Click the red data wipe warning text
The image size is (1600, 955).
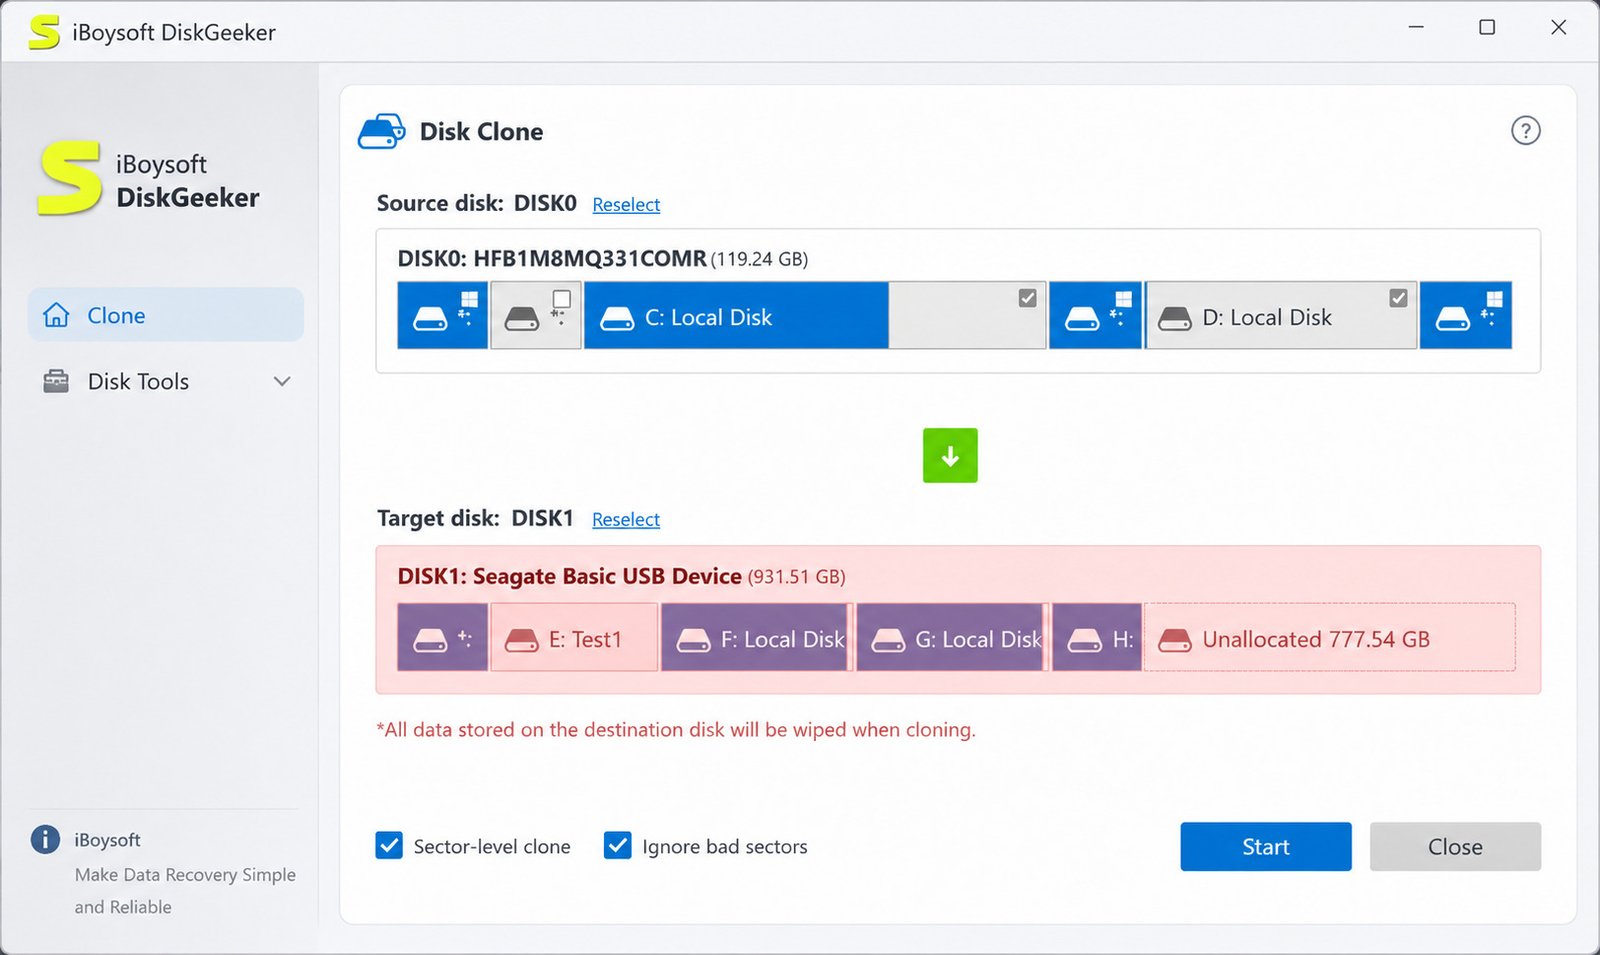coord(676,730)
